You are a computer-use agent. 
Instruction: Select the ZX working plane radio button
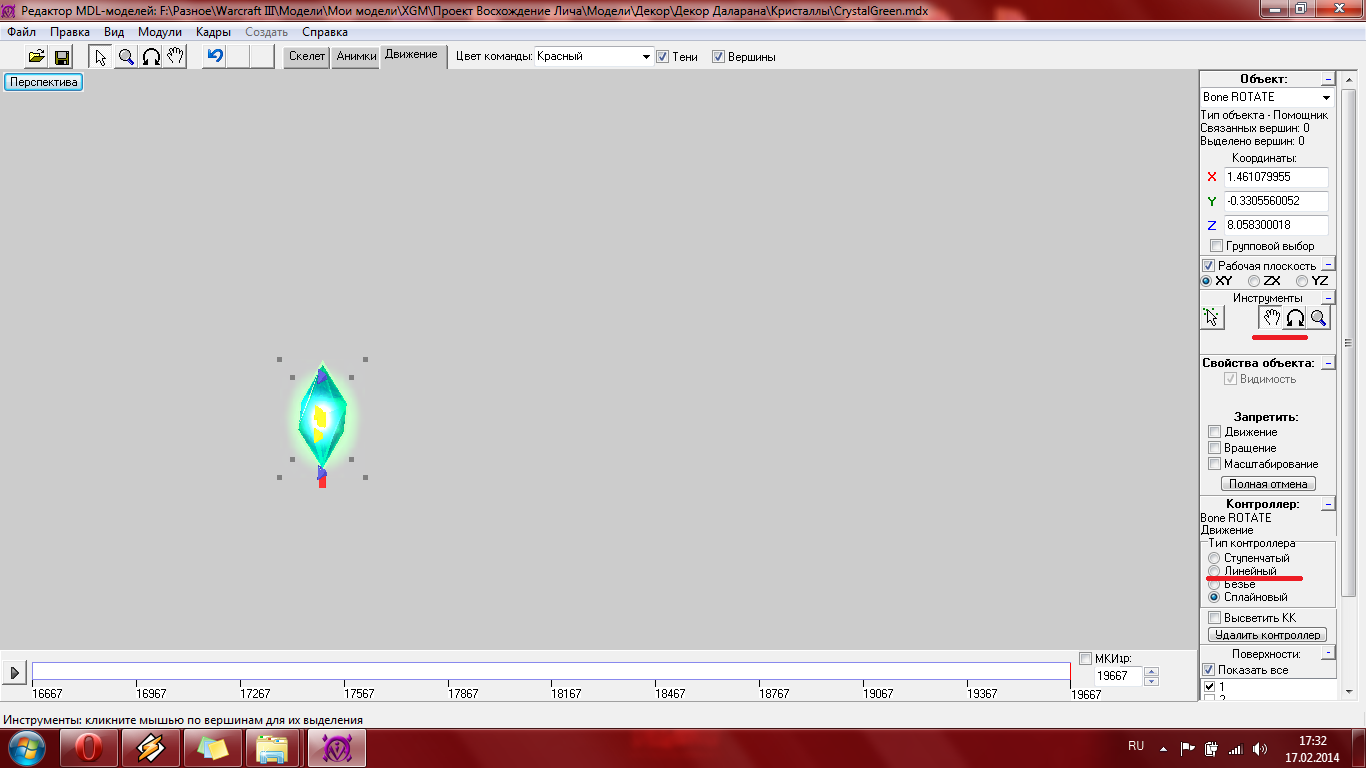1254,281
